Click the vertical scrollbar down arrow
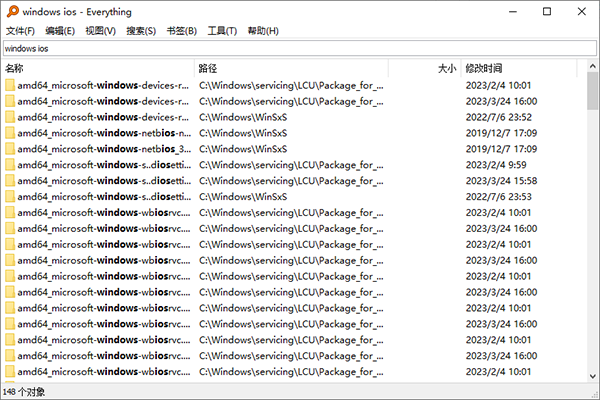The width and height of the screenshot is (600, 400). click(x=592, y=375)
